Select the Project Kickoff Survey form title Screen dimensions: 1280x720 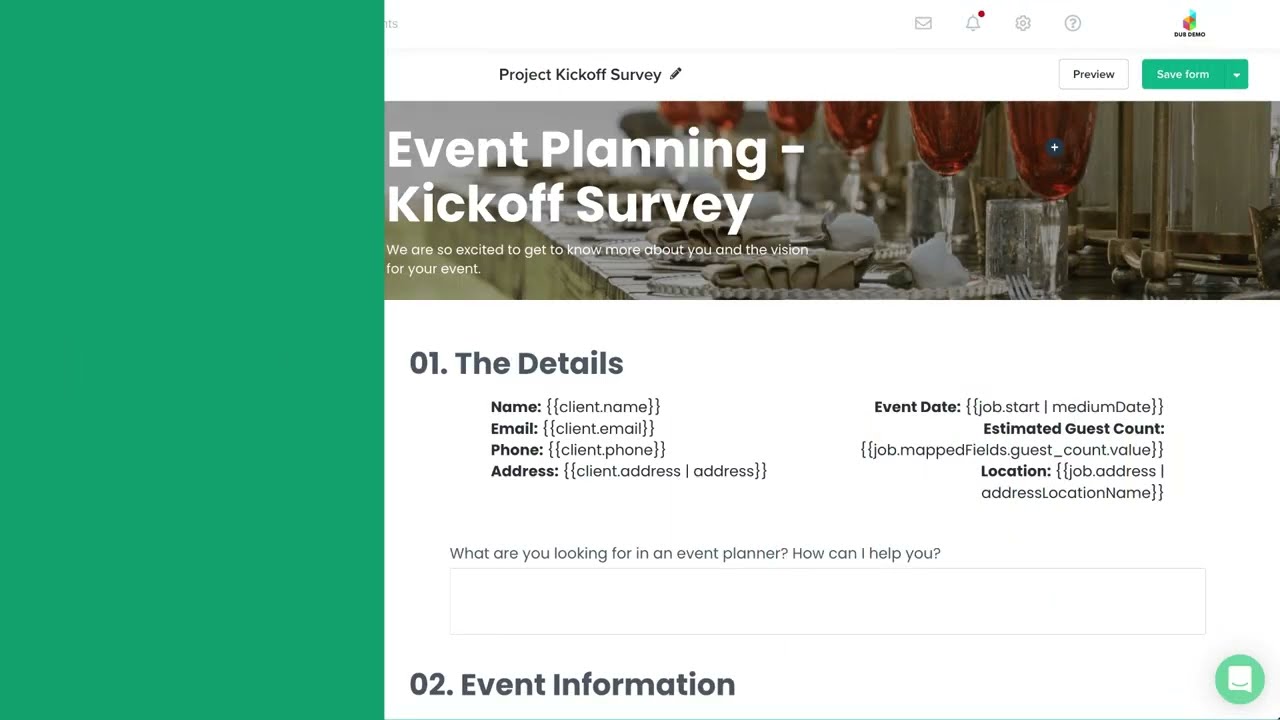(580, 75)
